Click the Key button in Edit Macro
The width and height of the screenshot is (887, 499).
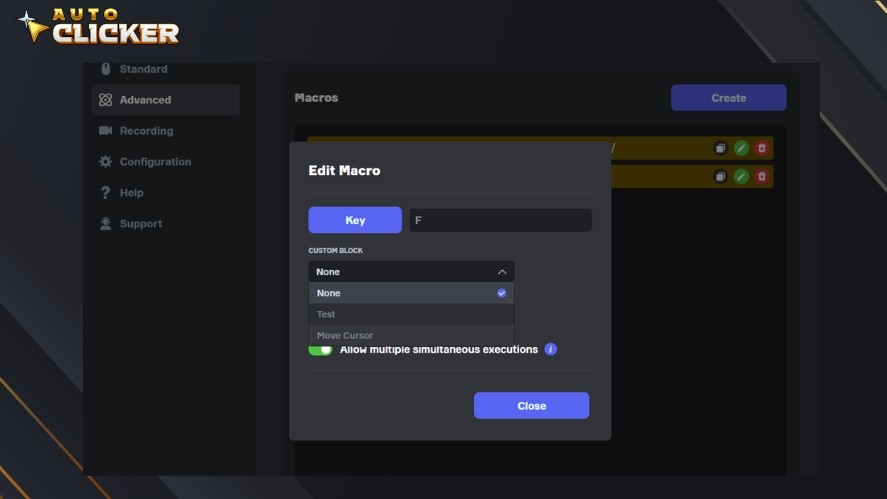[x=355, y=220]
